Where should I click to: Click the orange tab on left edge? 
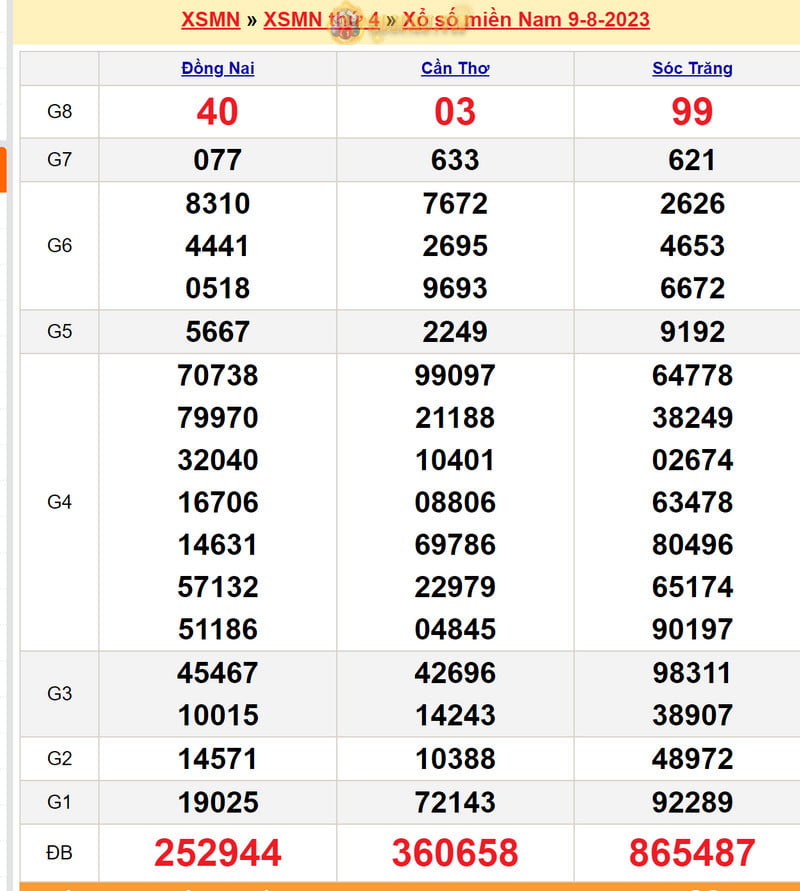point(3,169)
